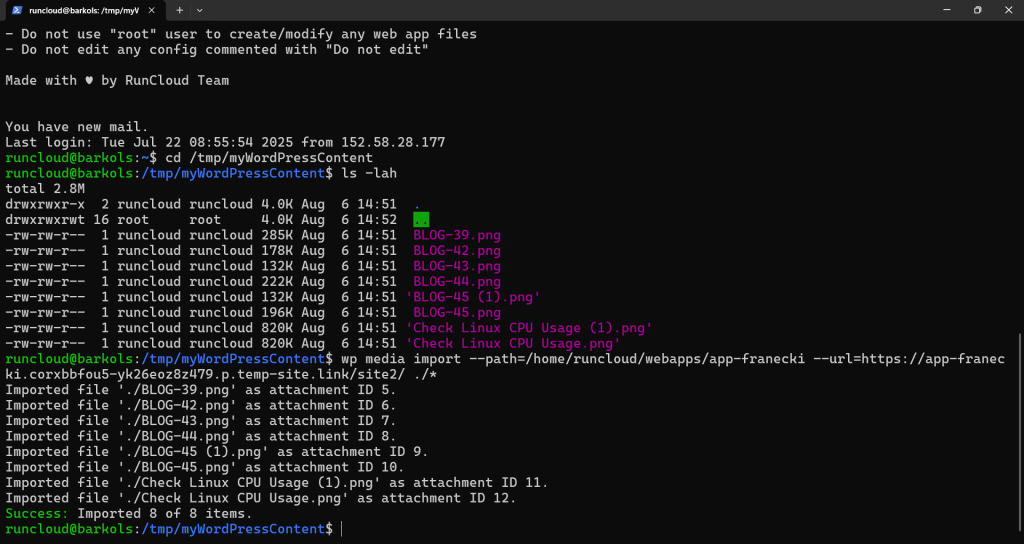Image resolution: width=1024 pixels, height=544 pixels.
Task: Click the BLOG-42.png filename in the listing
Action: click(456, 251)
